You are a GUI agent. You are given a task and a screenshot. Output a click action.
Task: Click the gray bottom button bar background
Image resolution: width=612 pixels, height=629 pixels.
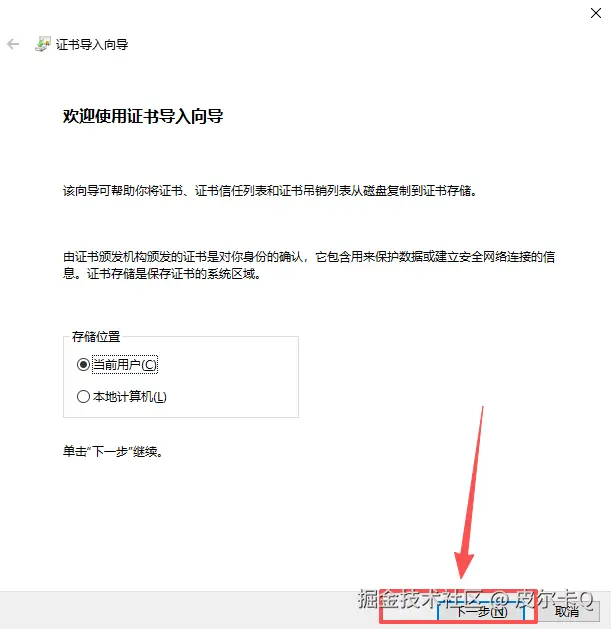(x=180, y=610)
